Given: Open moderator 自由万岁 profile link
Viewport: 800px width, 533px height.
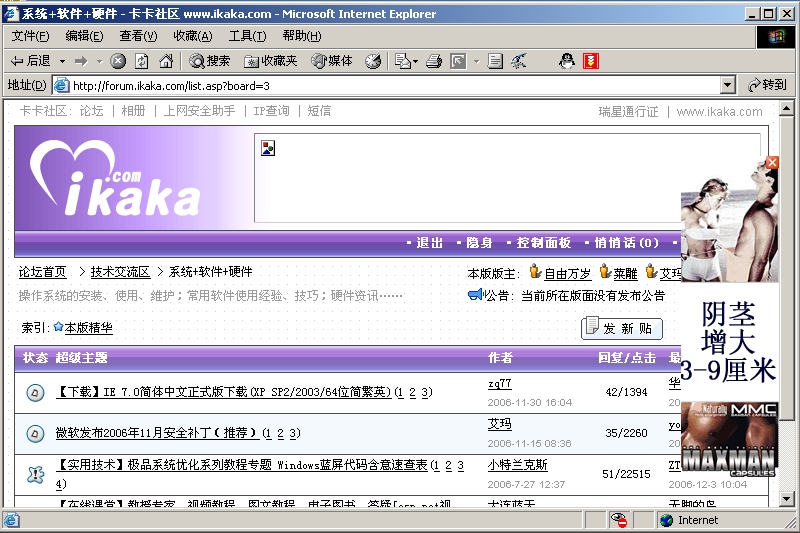Looking at the screenshot, I should 567,274.
